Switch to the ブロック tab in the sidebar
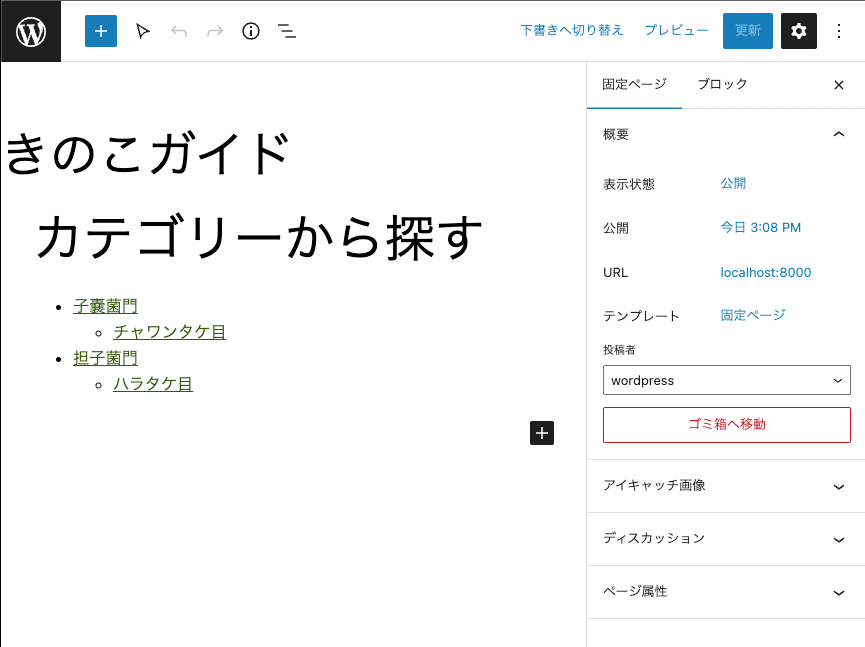Viewport: 865px width, 647px height. (720, 84)
